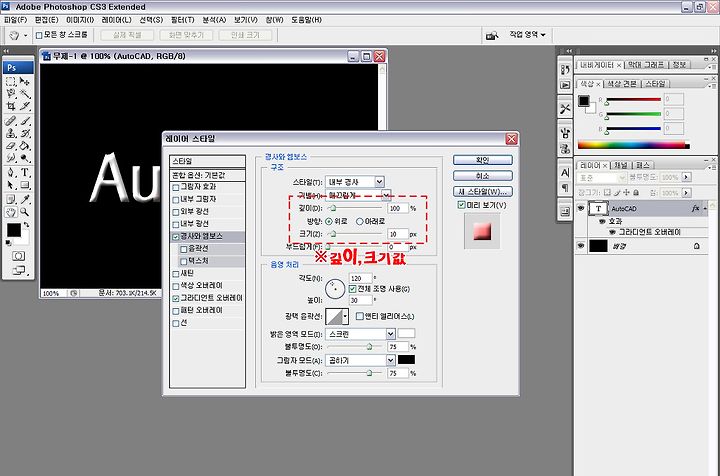Select the Magic Wand tool
This screenshot has height=476, width=720.
[x=25, y=94]
